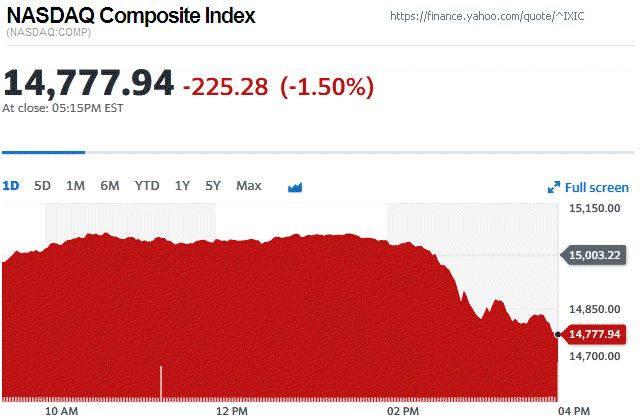This screenshot has width=640, height=420.
Task: Click the Full screen expand arrows icon
Action: click(554, 187)
